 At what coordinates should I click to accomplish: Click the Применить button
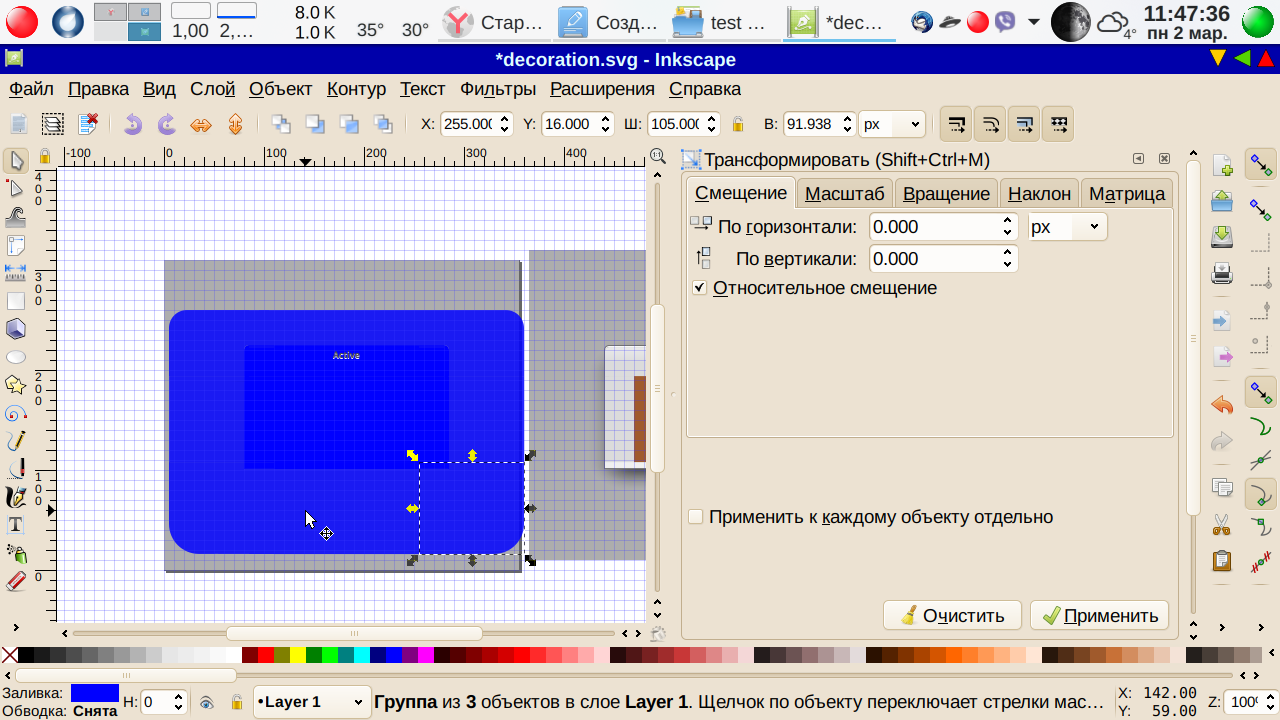(1100, 616)
